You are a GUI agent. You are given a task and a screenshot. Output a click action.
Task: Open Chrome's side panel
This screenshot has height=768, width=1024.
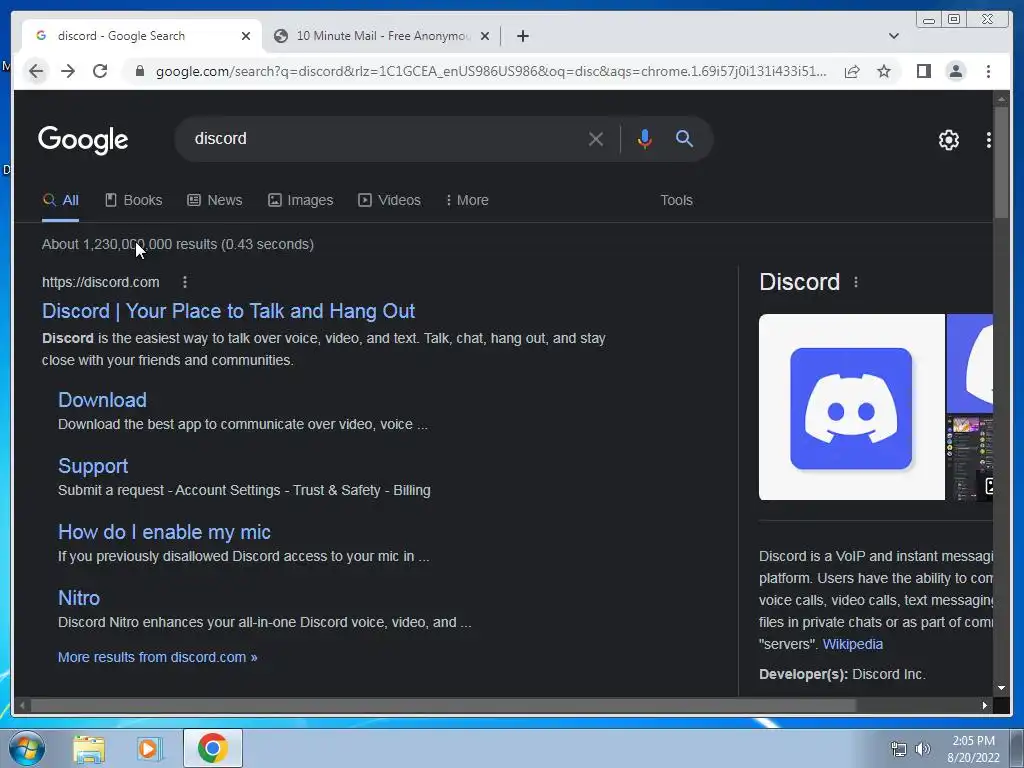923,71
